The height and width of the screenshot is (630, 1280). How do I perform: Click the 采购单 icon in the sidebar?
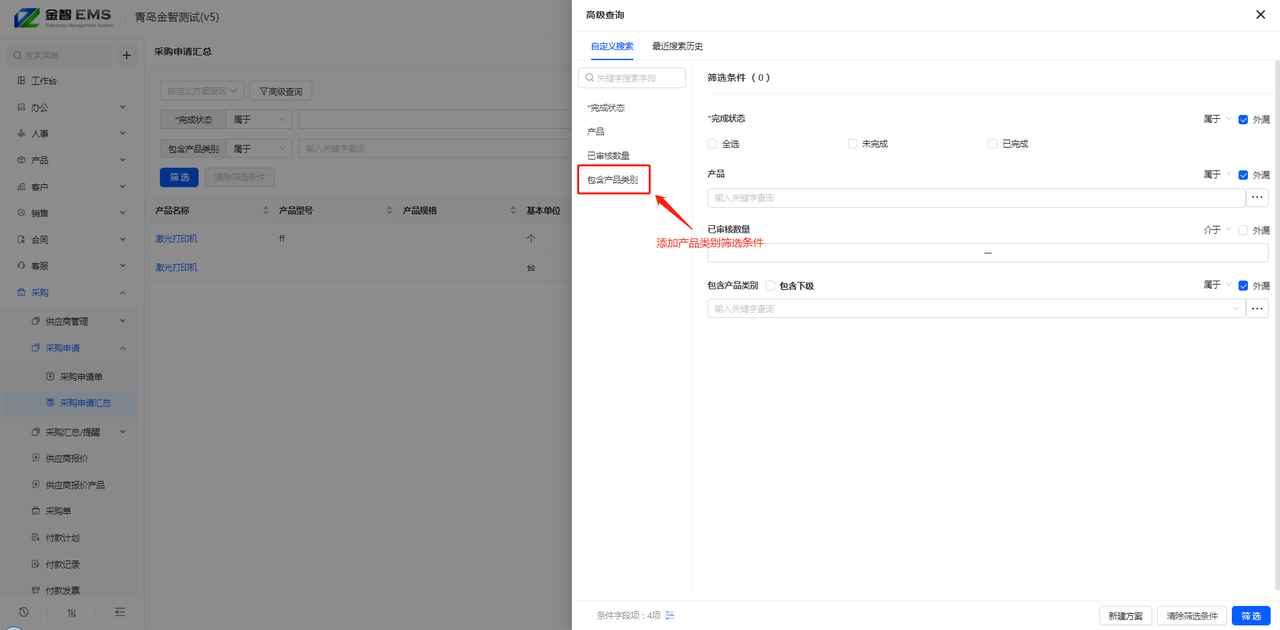pos(36,511)
